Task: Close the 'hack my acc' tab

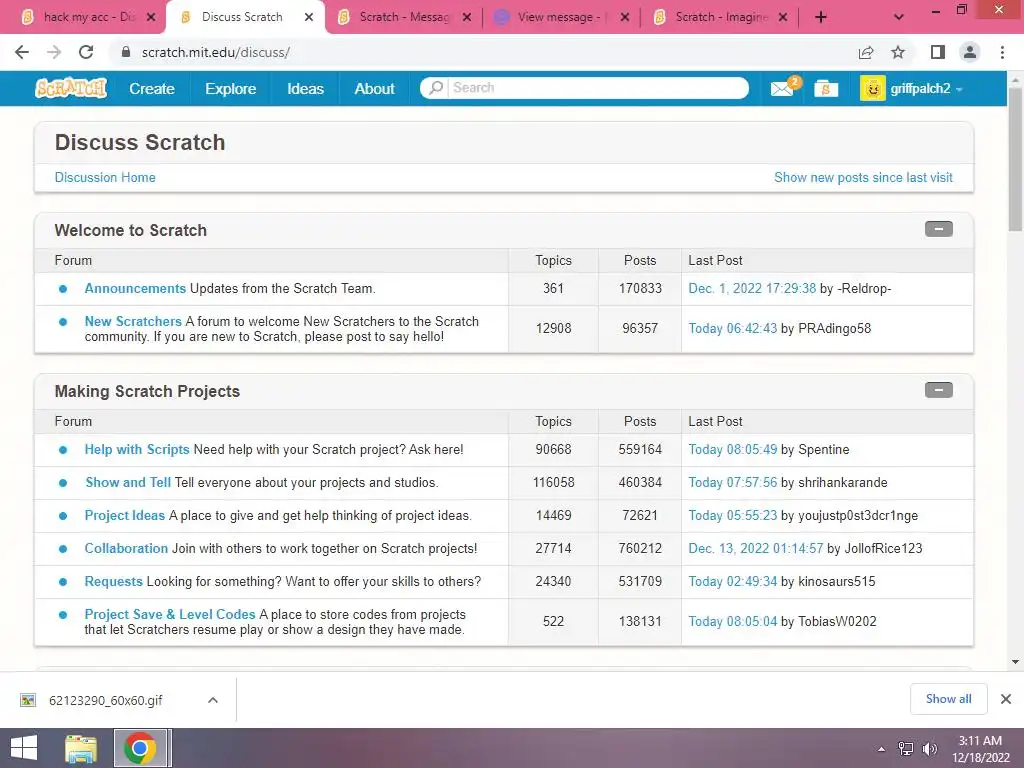Action: click(151, 17)
